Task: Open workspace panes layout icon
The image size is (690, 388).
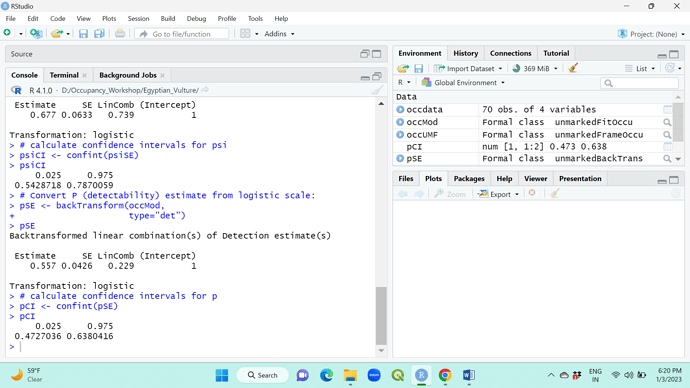Action: pyautogui.click(x=246, y=33)
